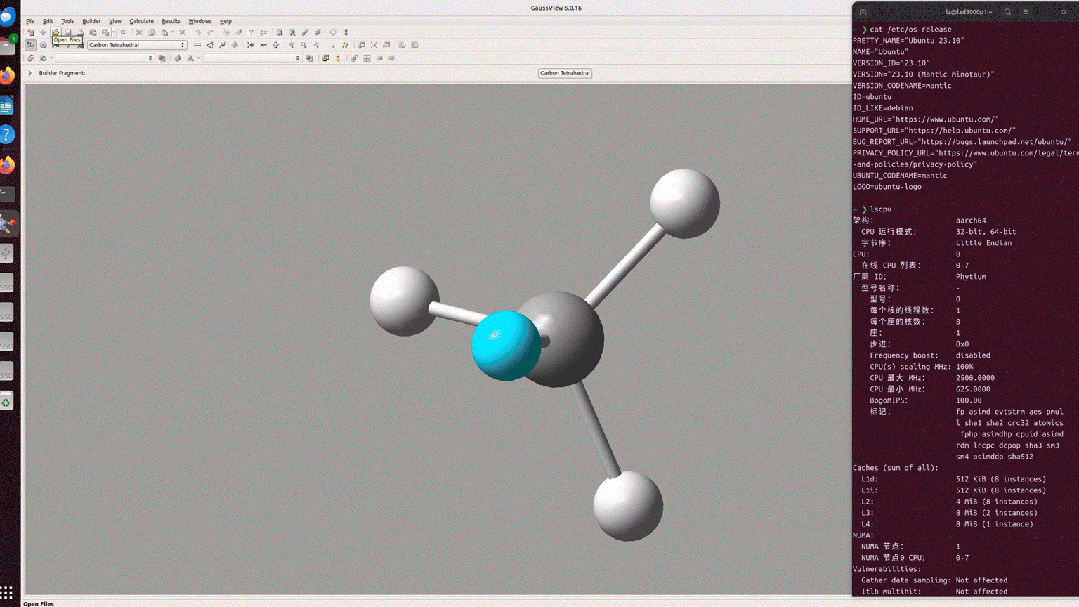The width and height of the screenshot is (1079, 607).
Task: Select the Modify Angle tool
Action: pyautogui.click(x=211, y=45)
